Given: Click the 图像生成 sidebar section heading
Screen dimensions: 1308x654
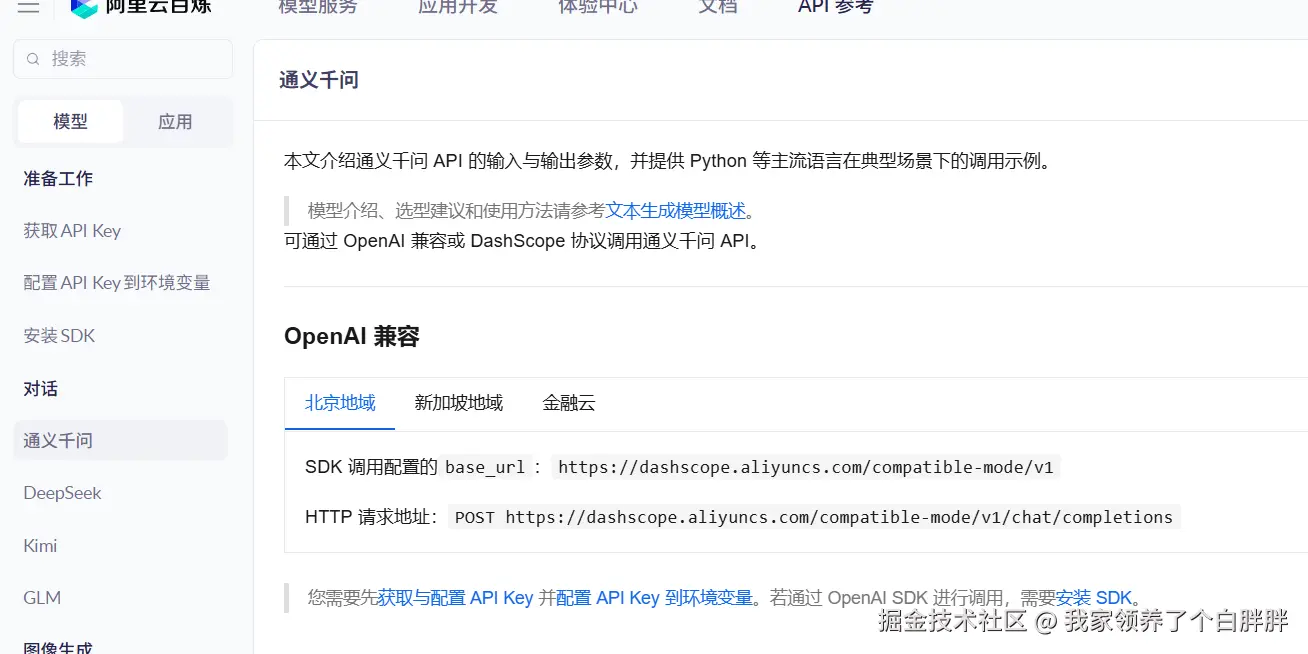Looking at the screenshot, I should (58, 647).
